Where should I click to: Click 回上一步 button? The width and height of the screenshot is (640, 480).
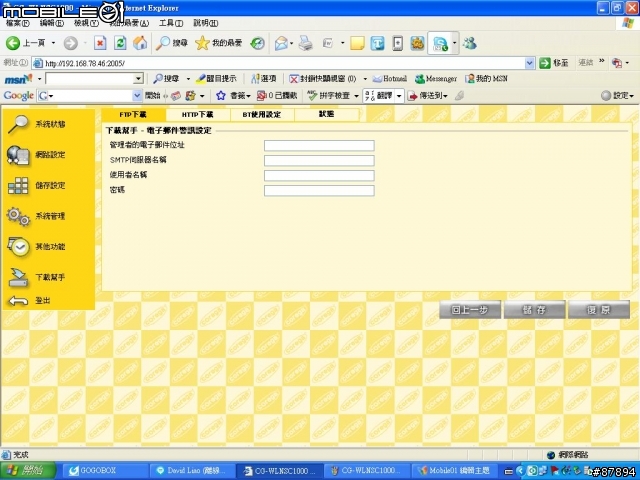[470, 310]
